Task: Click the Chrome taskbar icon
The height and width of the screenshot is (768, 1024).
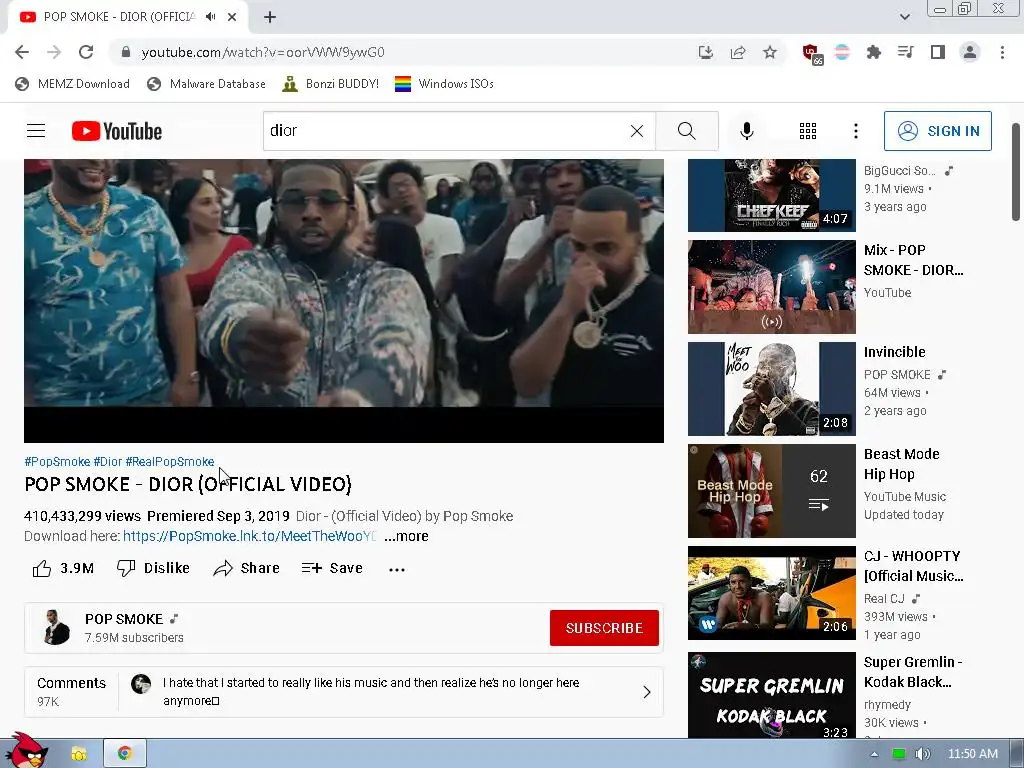Action: click(125, 754)
